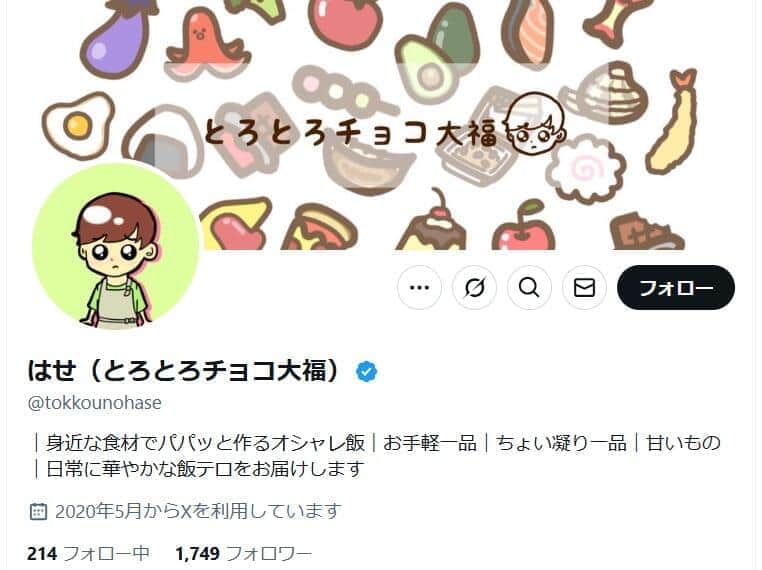Click the 2020年5月 join date text

[x=198, y=511]
